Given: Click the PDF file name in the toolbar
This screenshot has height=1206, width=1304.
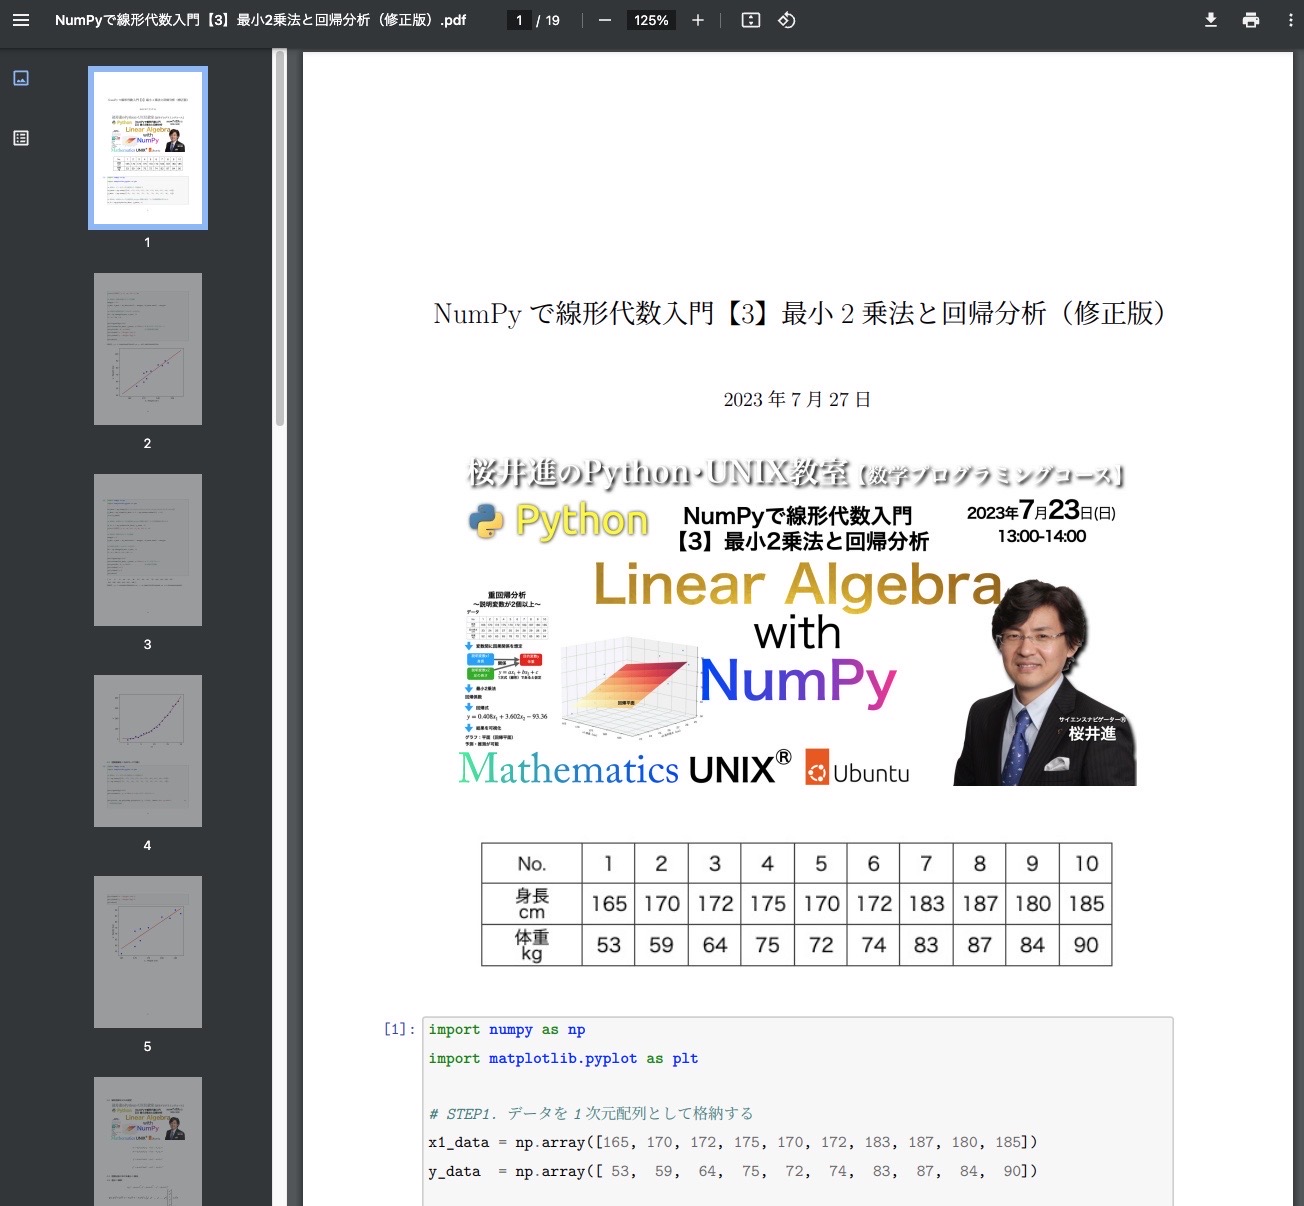Looking at the screenshot, I should pos(260,20).
